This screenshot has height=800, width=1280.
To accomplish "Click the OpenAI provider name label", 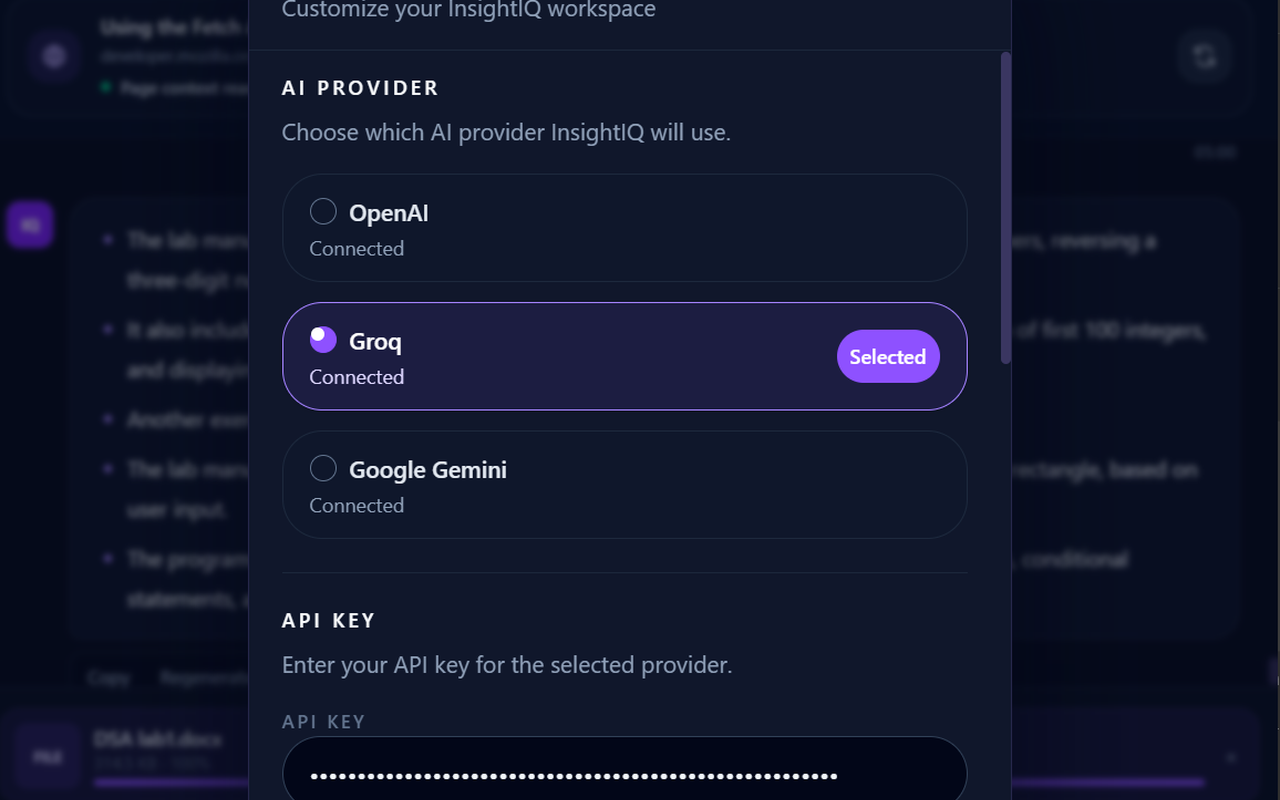I will coord(389,213).
